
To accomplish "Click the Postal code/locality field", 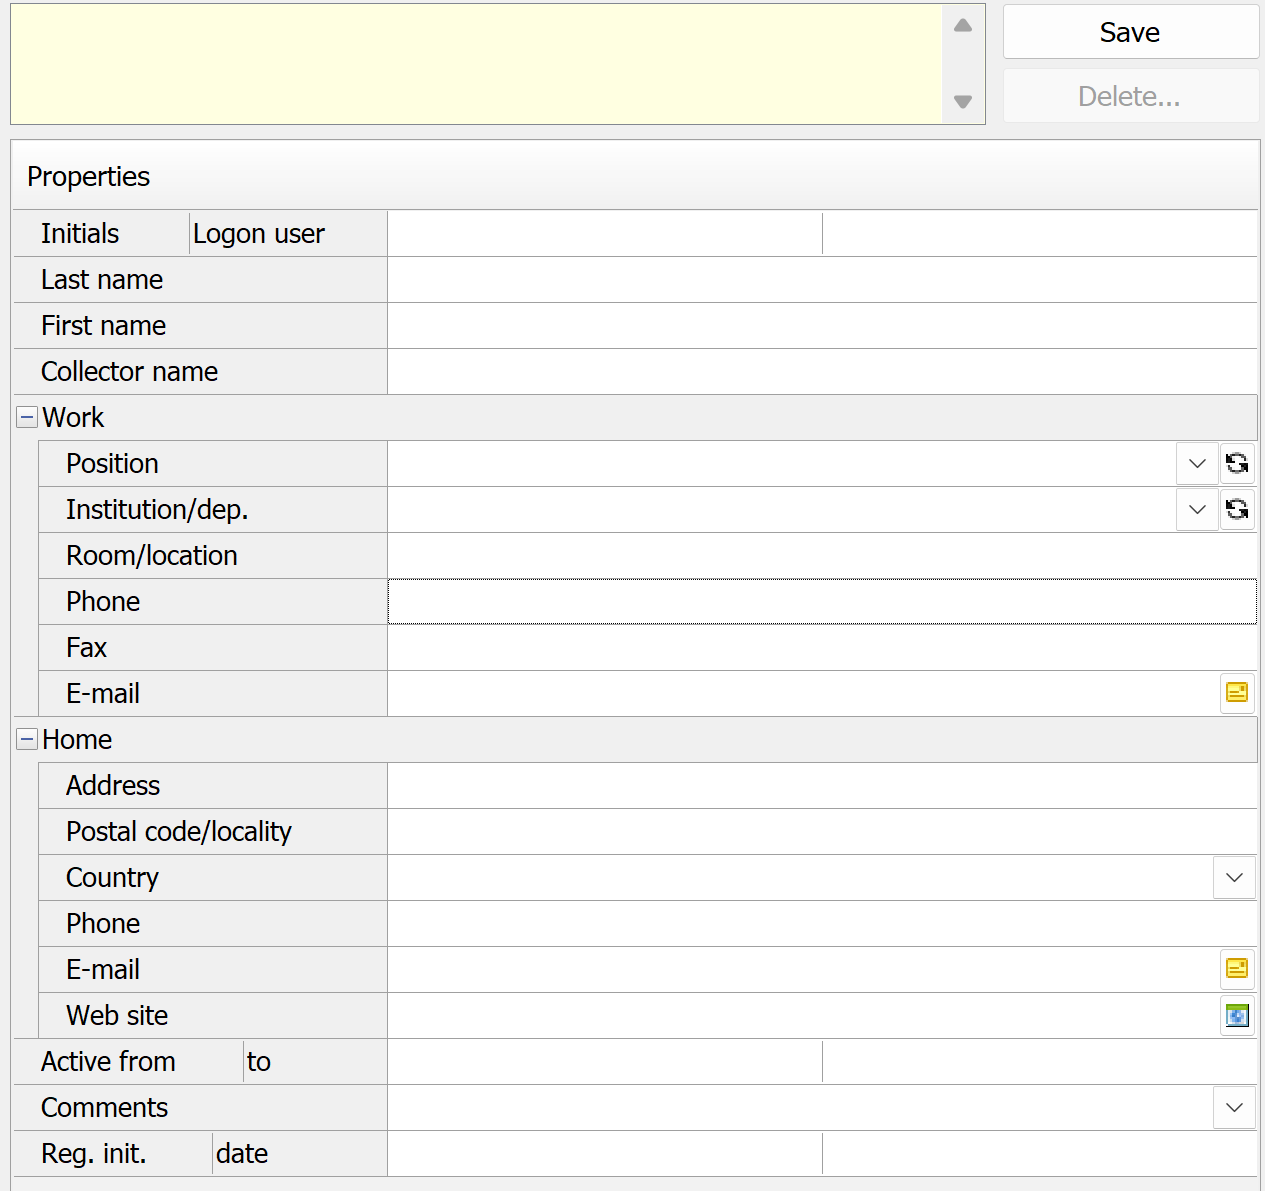I will click(x=821, y=832).
